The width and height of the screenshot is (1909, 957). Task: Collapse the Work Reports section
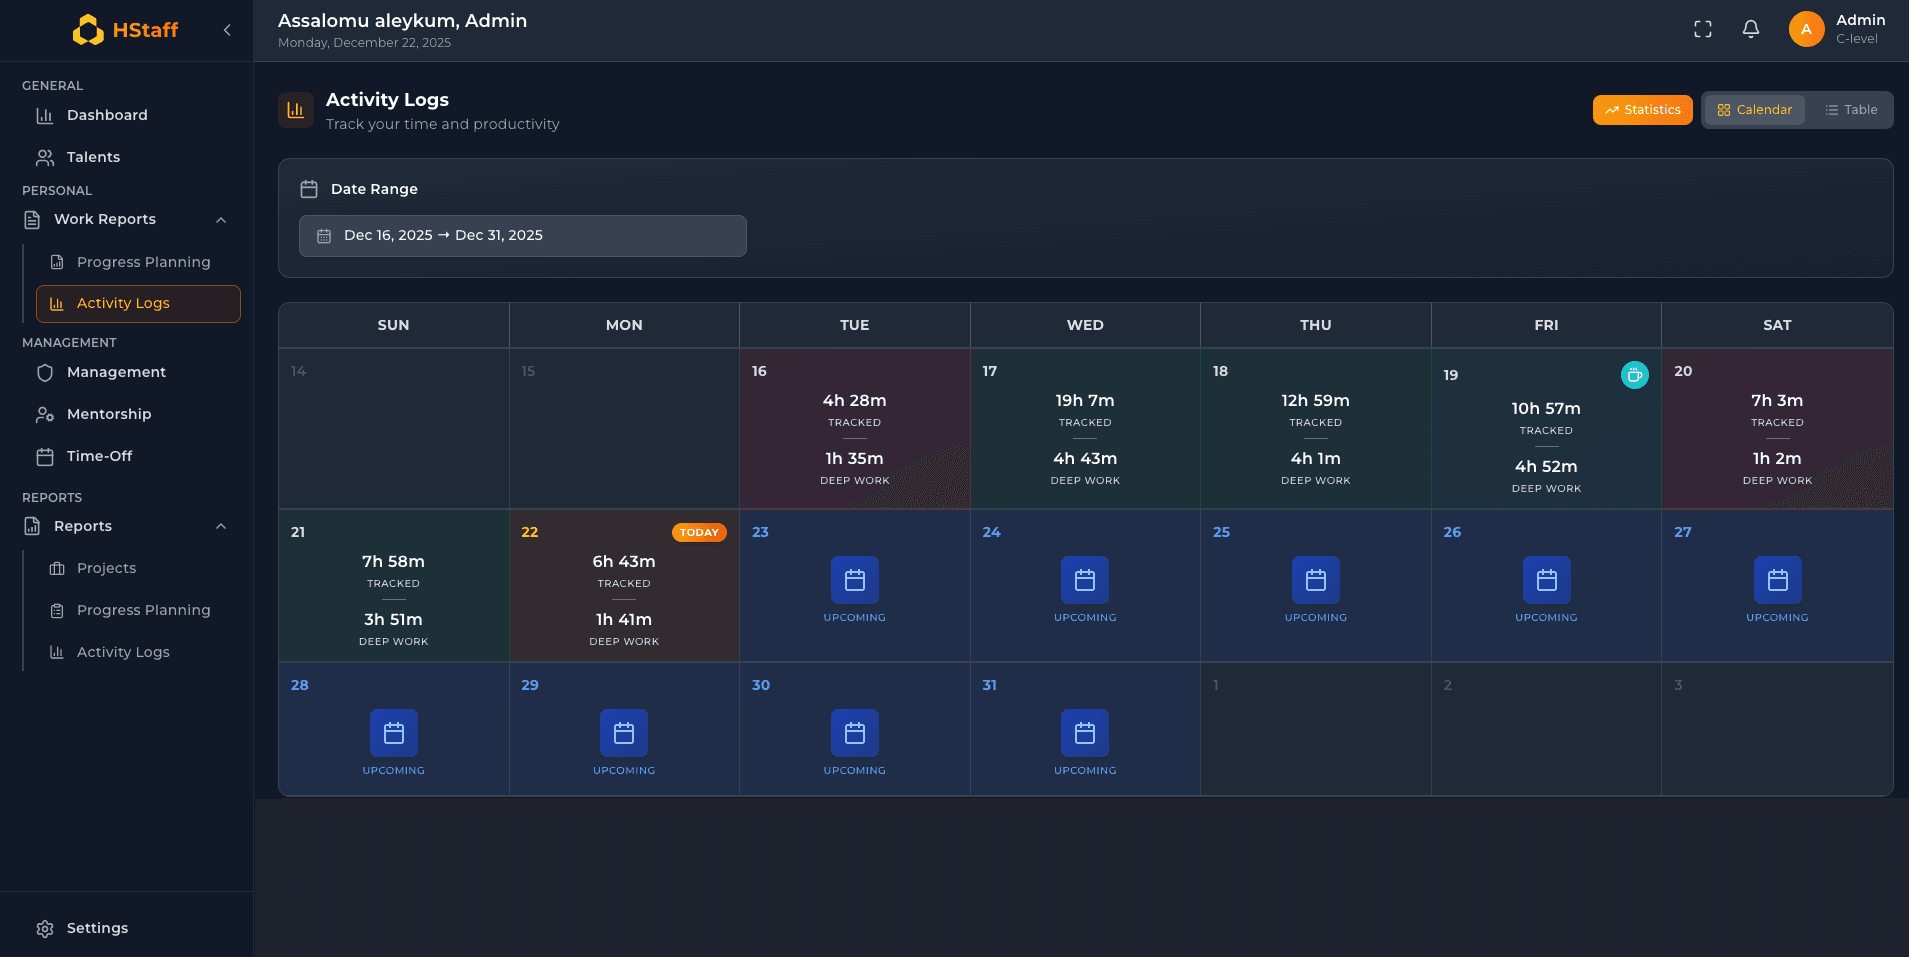coord(221,219)
